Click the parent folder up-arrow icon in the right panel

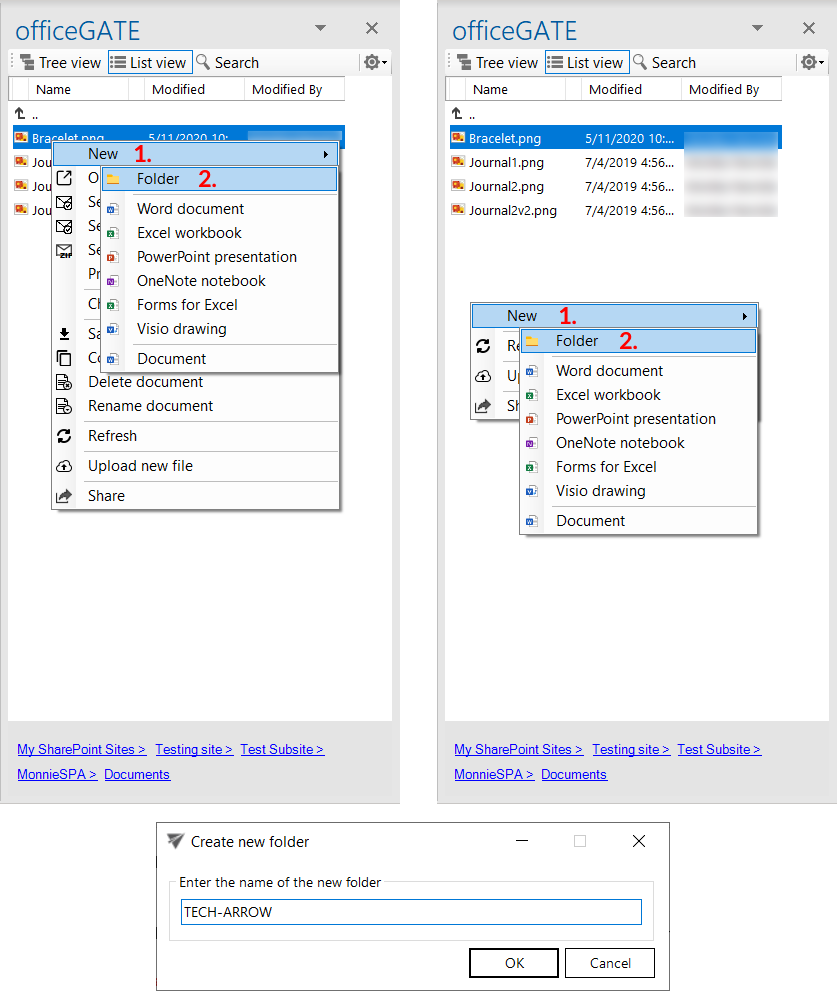(457, 115)
